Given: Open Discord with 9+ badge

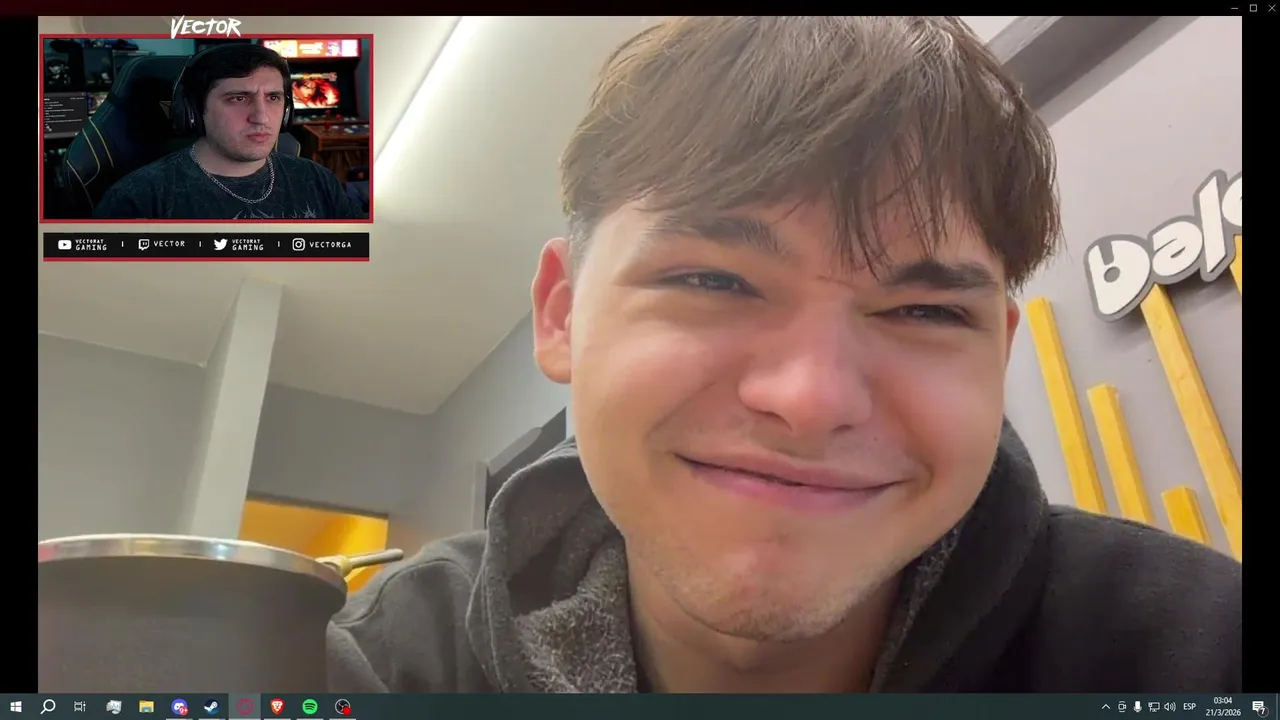Looking at the screenshot, I should click(x=179, y=707).
